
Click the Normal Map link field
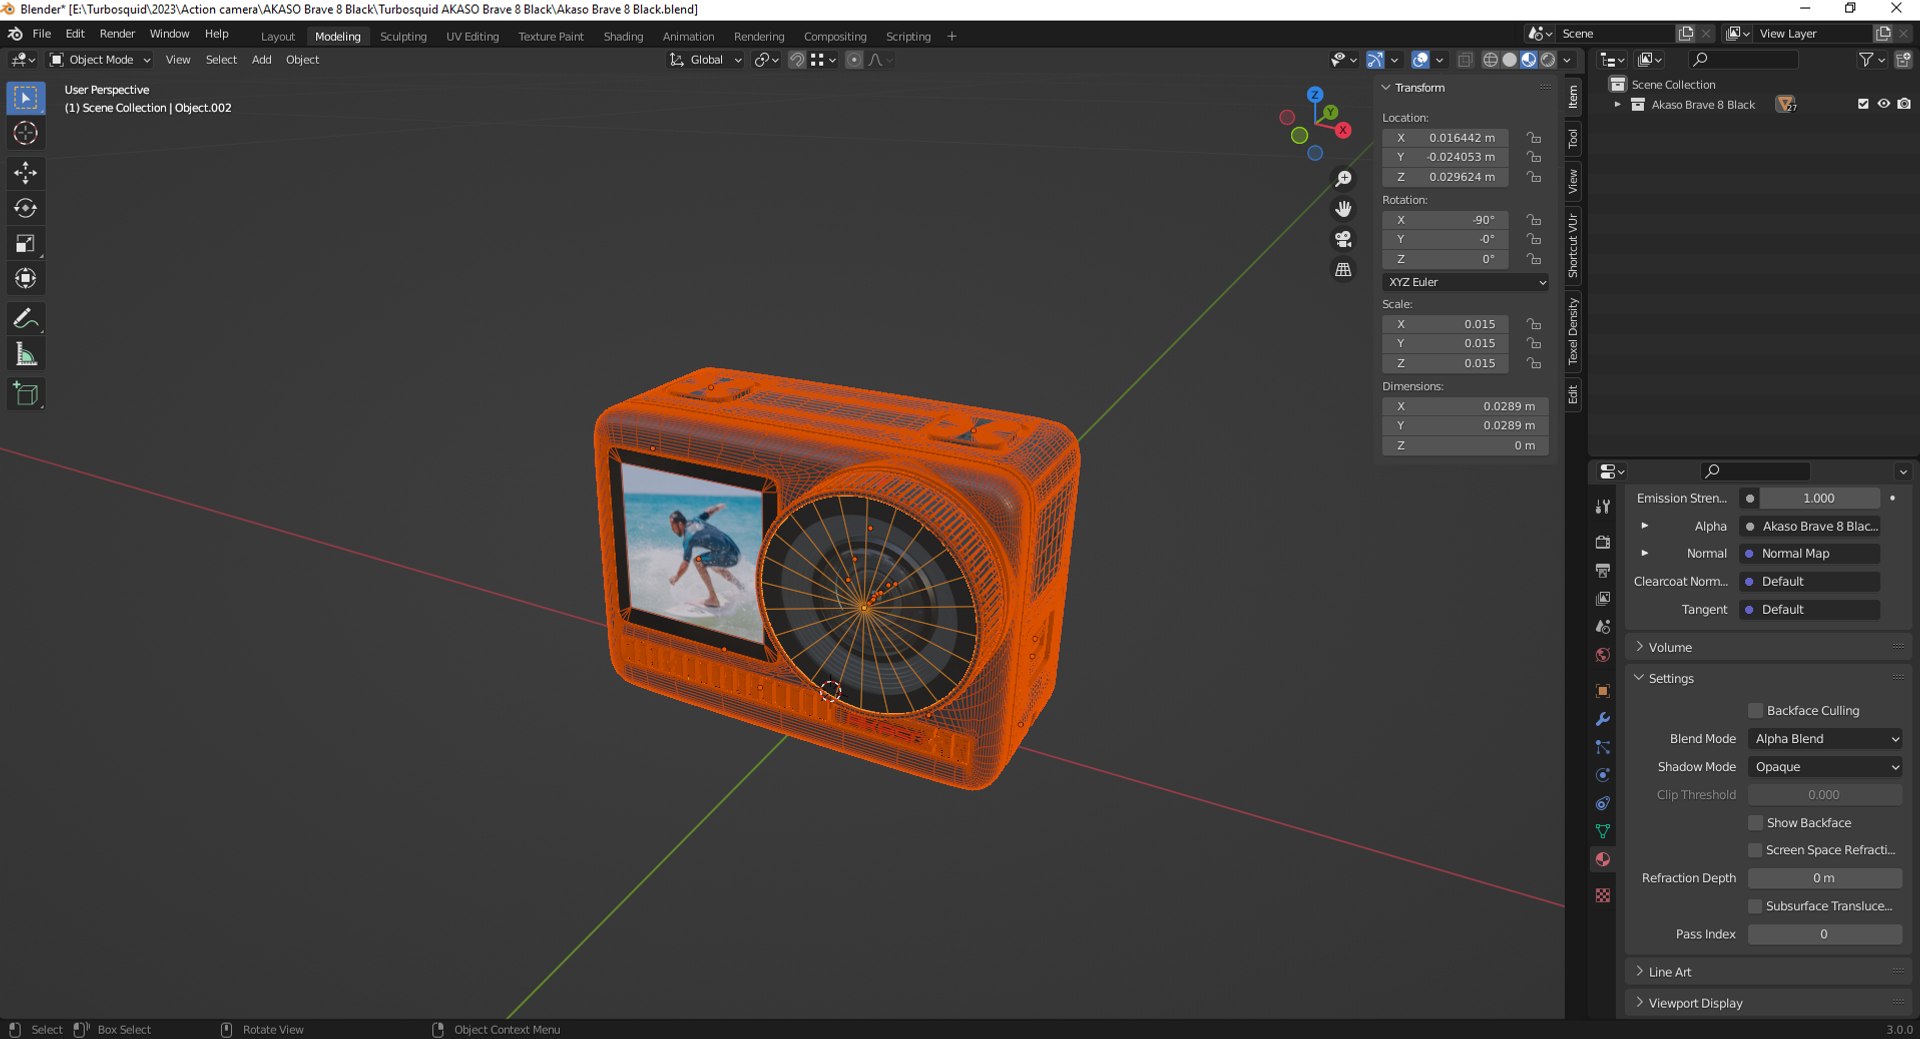1811,553
